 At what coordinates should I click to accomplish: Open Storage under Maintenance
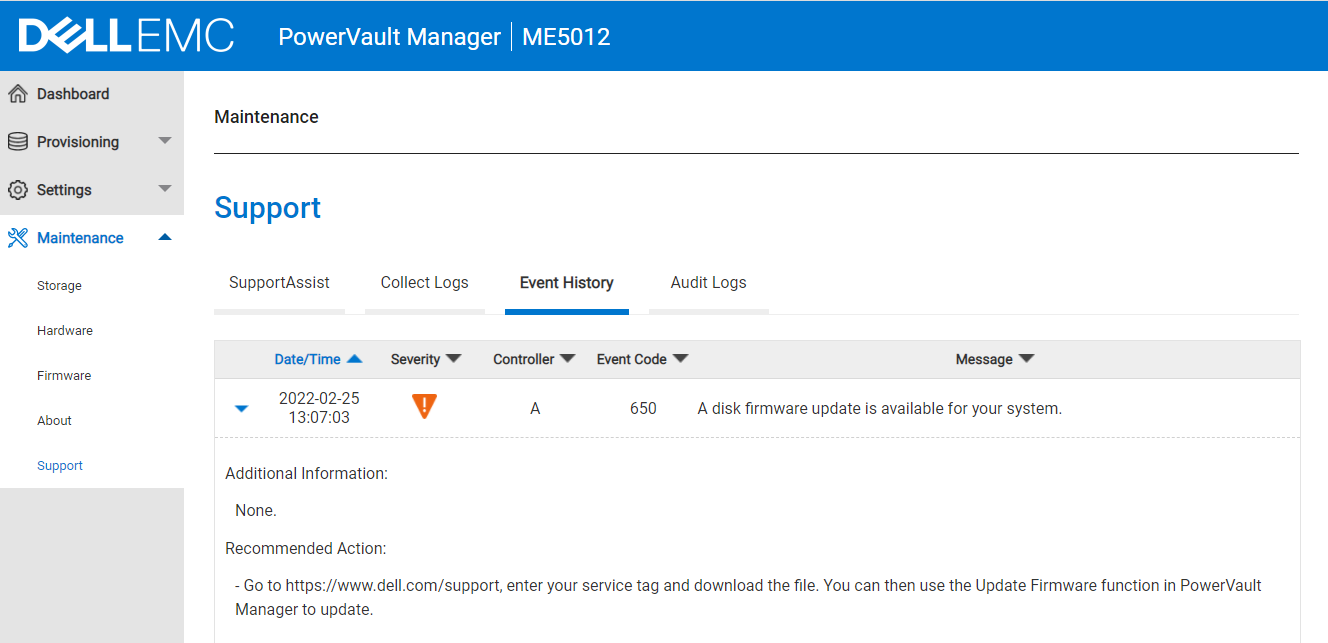59,286
